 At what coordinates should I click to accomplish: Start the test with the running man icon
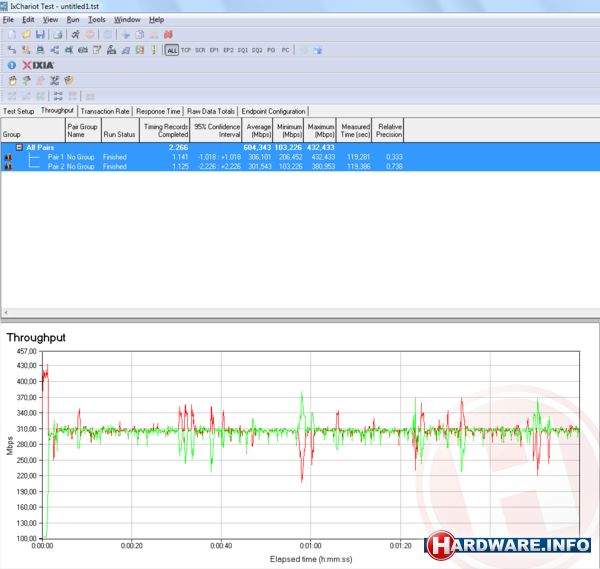click(75, 35)
